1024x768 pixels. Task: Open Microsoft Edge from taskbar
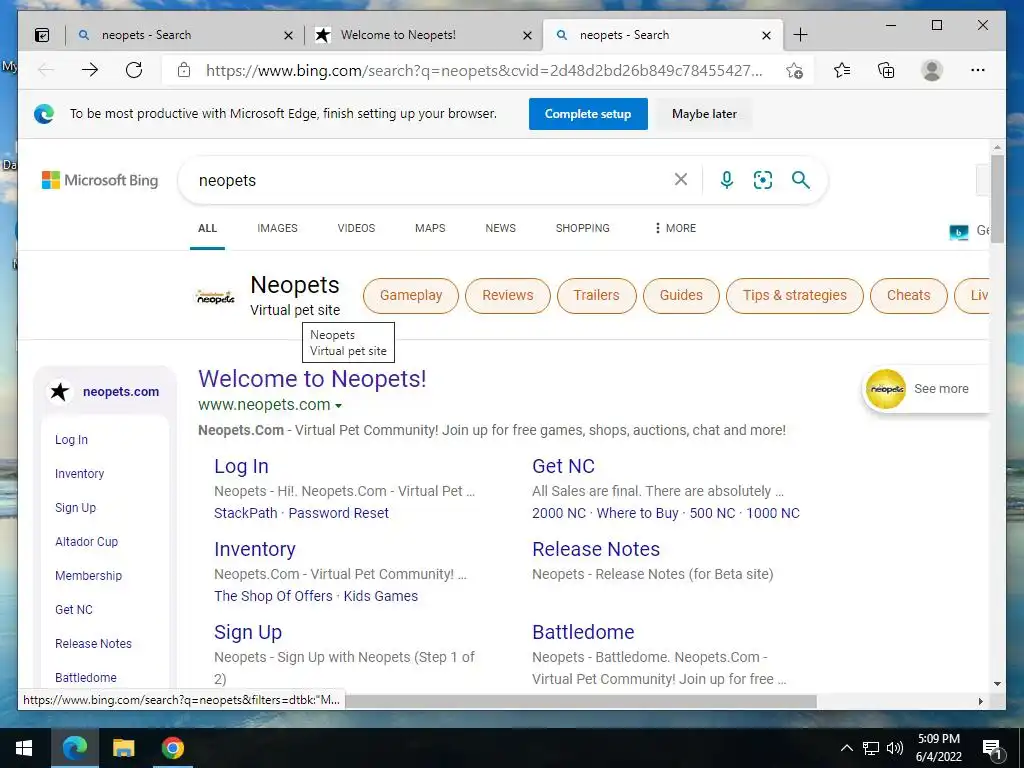click(x=74, y=748)
